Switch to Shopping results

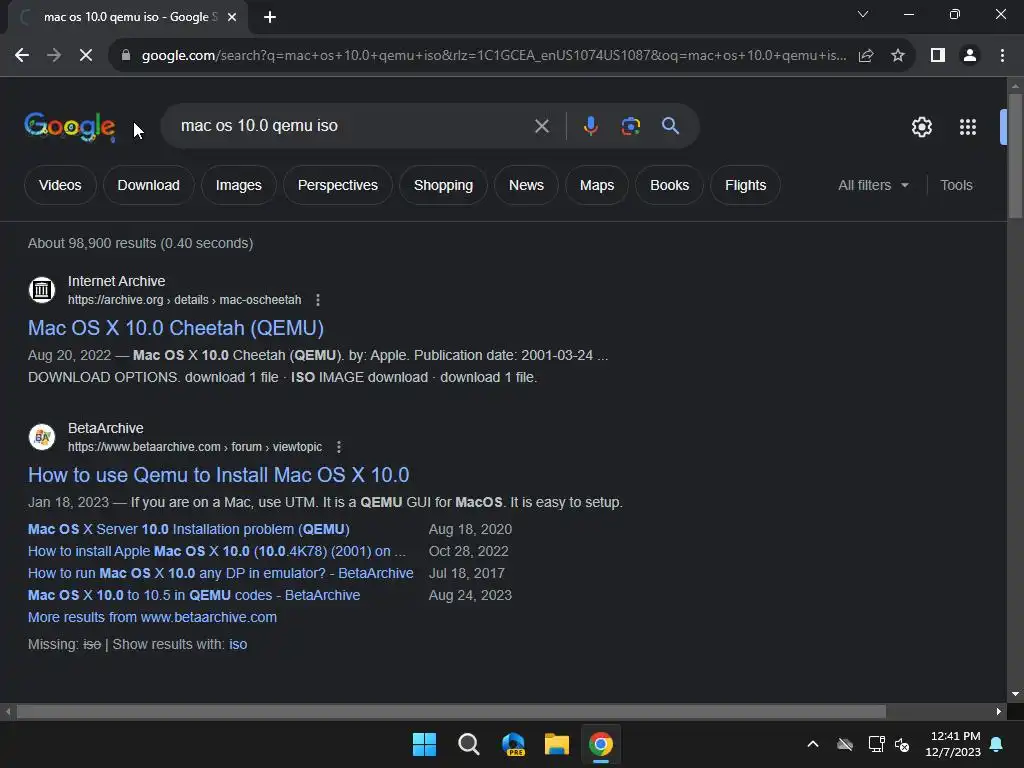coord(443,185)
